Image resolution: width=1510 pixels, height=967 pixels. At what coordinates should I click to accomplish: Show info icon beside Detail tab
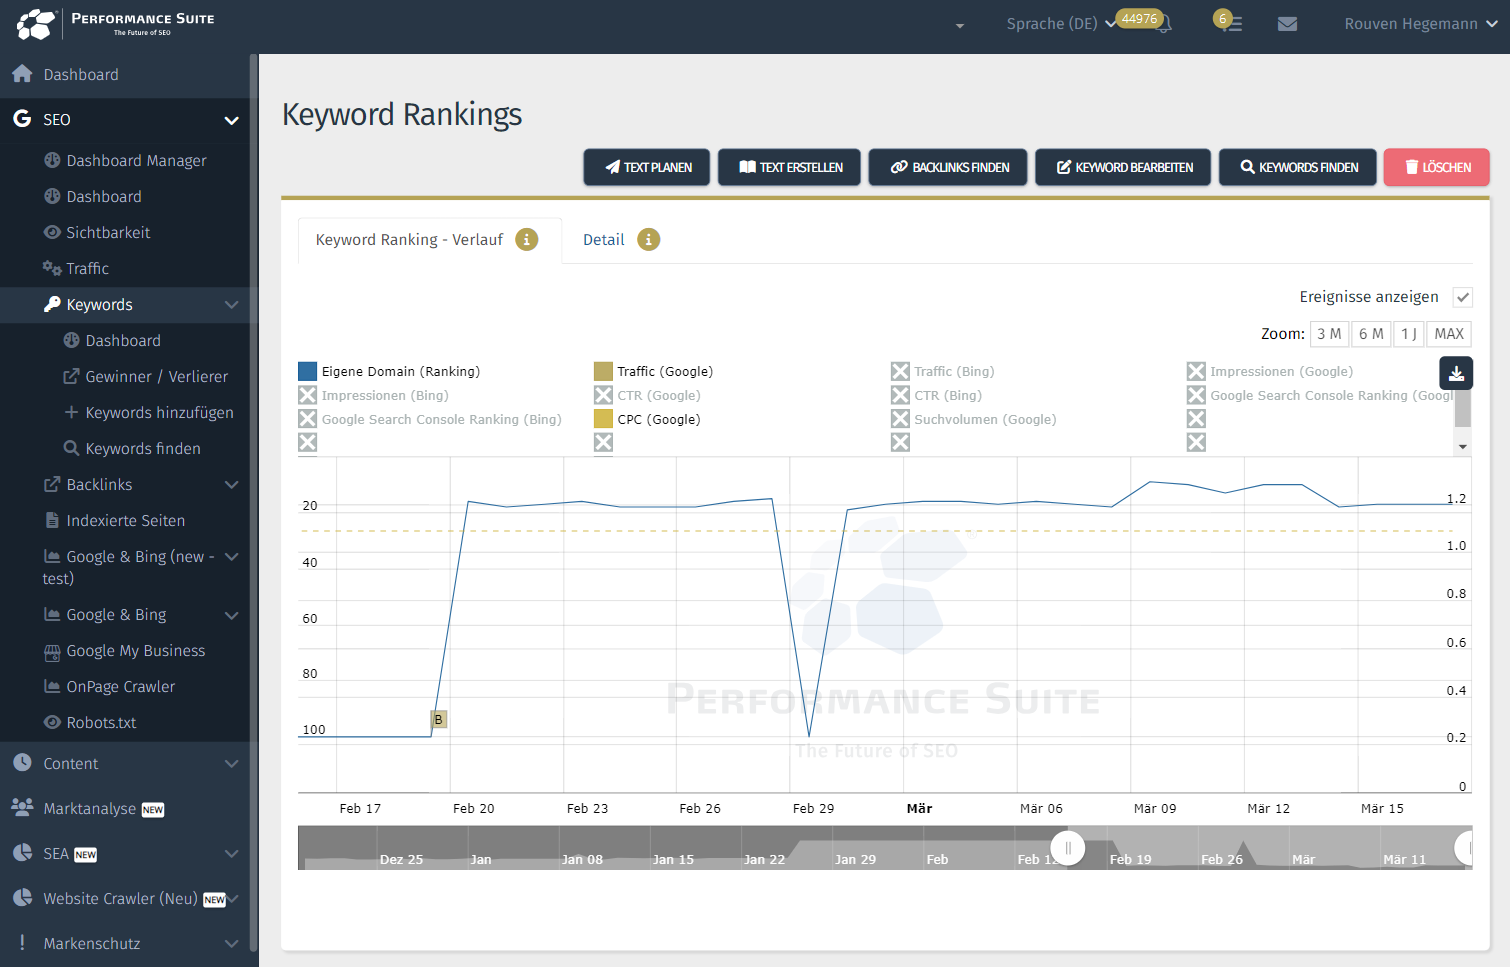coord(649,239)
